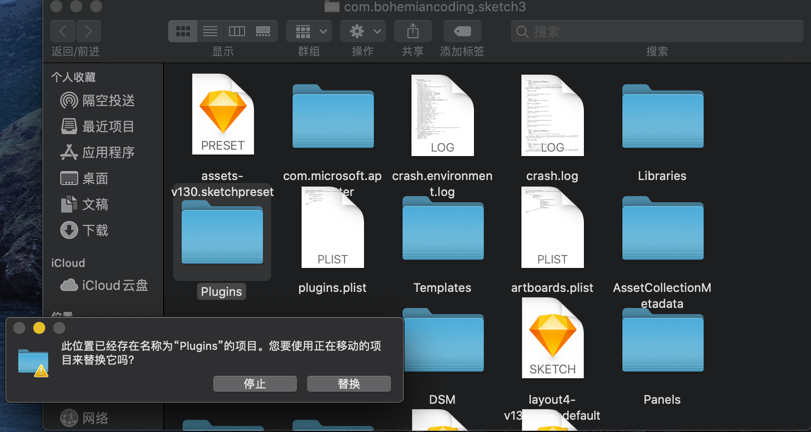Select the crash.environment.log file icon

(442, 115)
